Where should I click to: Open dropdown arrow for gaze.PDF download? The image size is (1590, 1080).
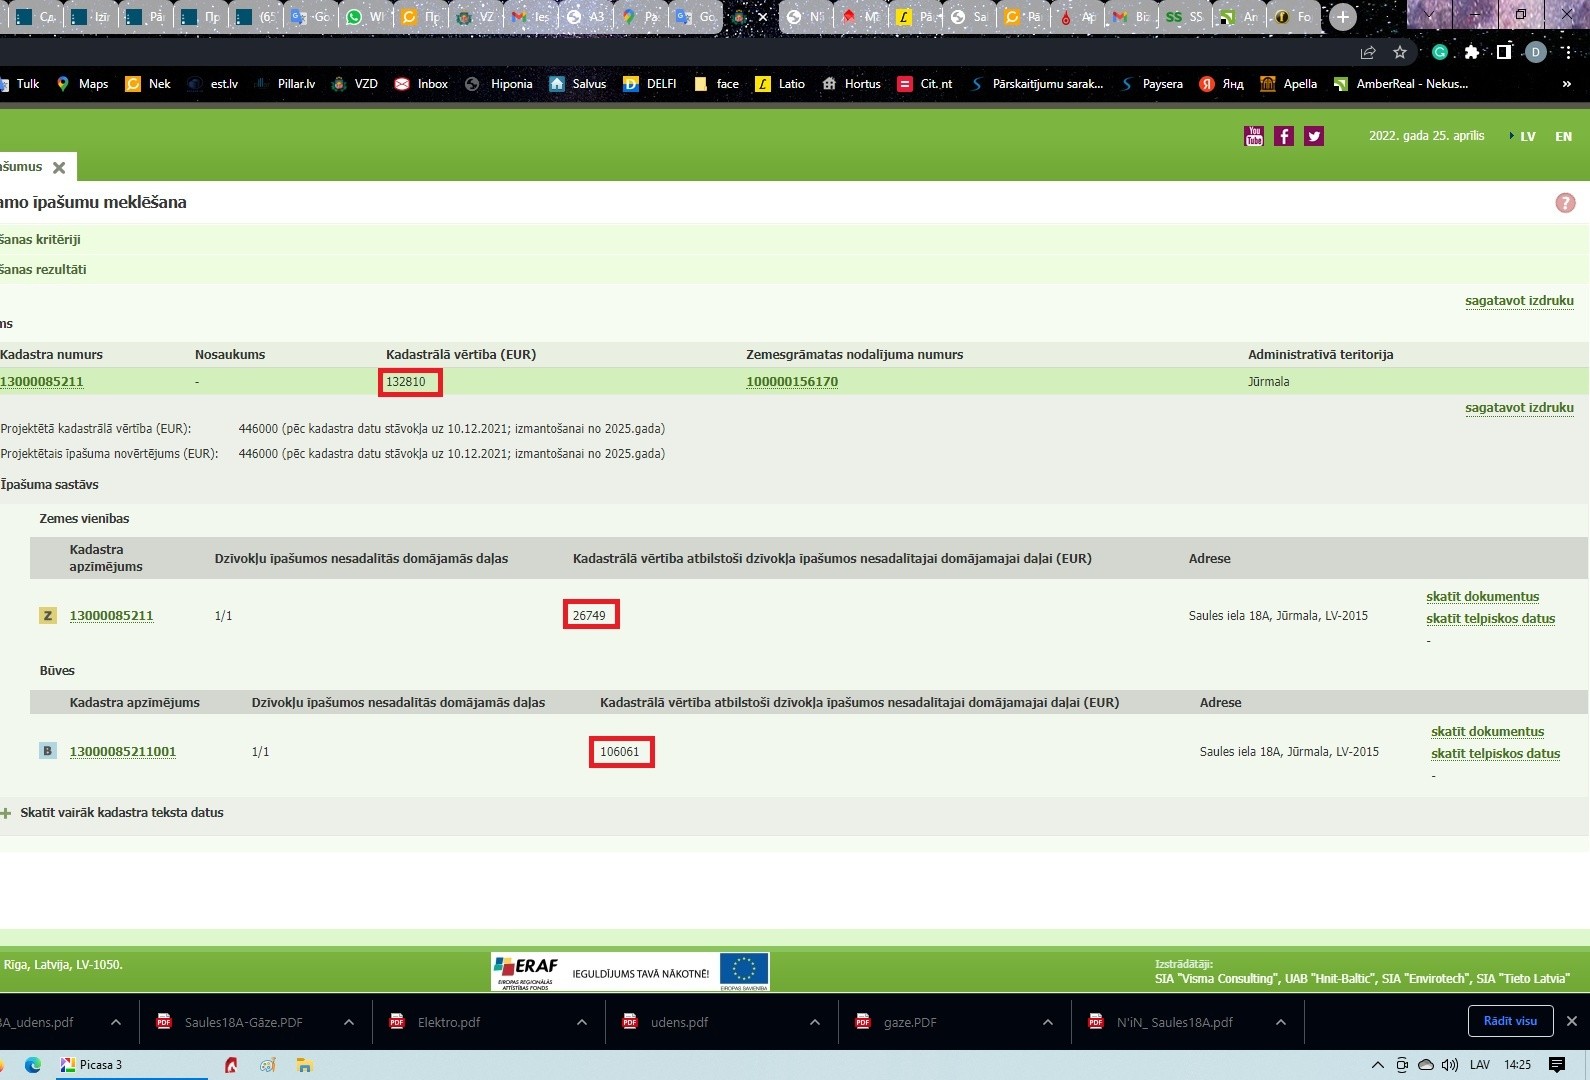click(x=1047, y=1022)
